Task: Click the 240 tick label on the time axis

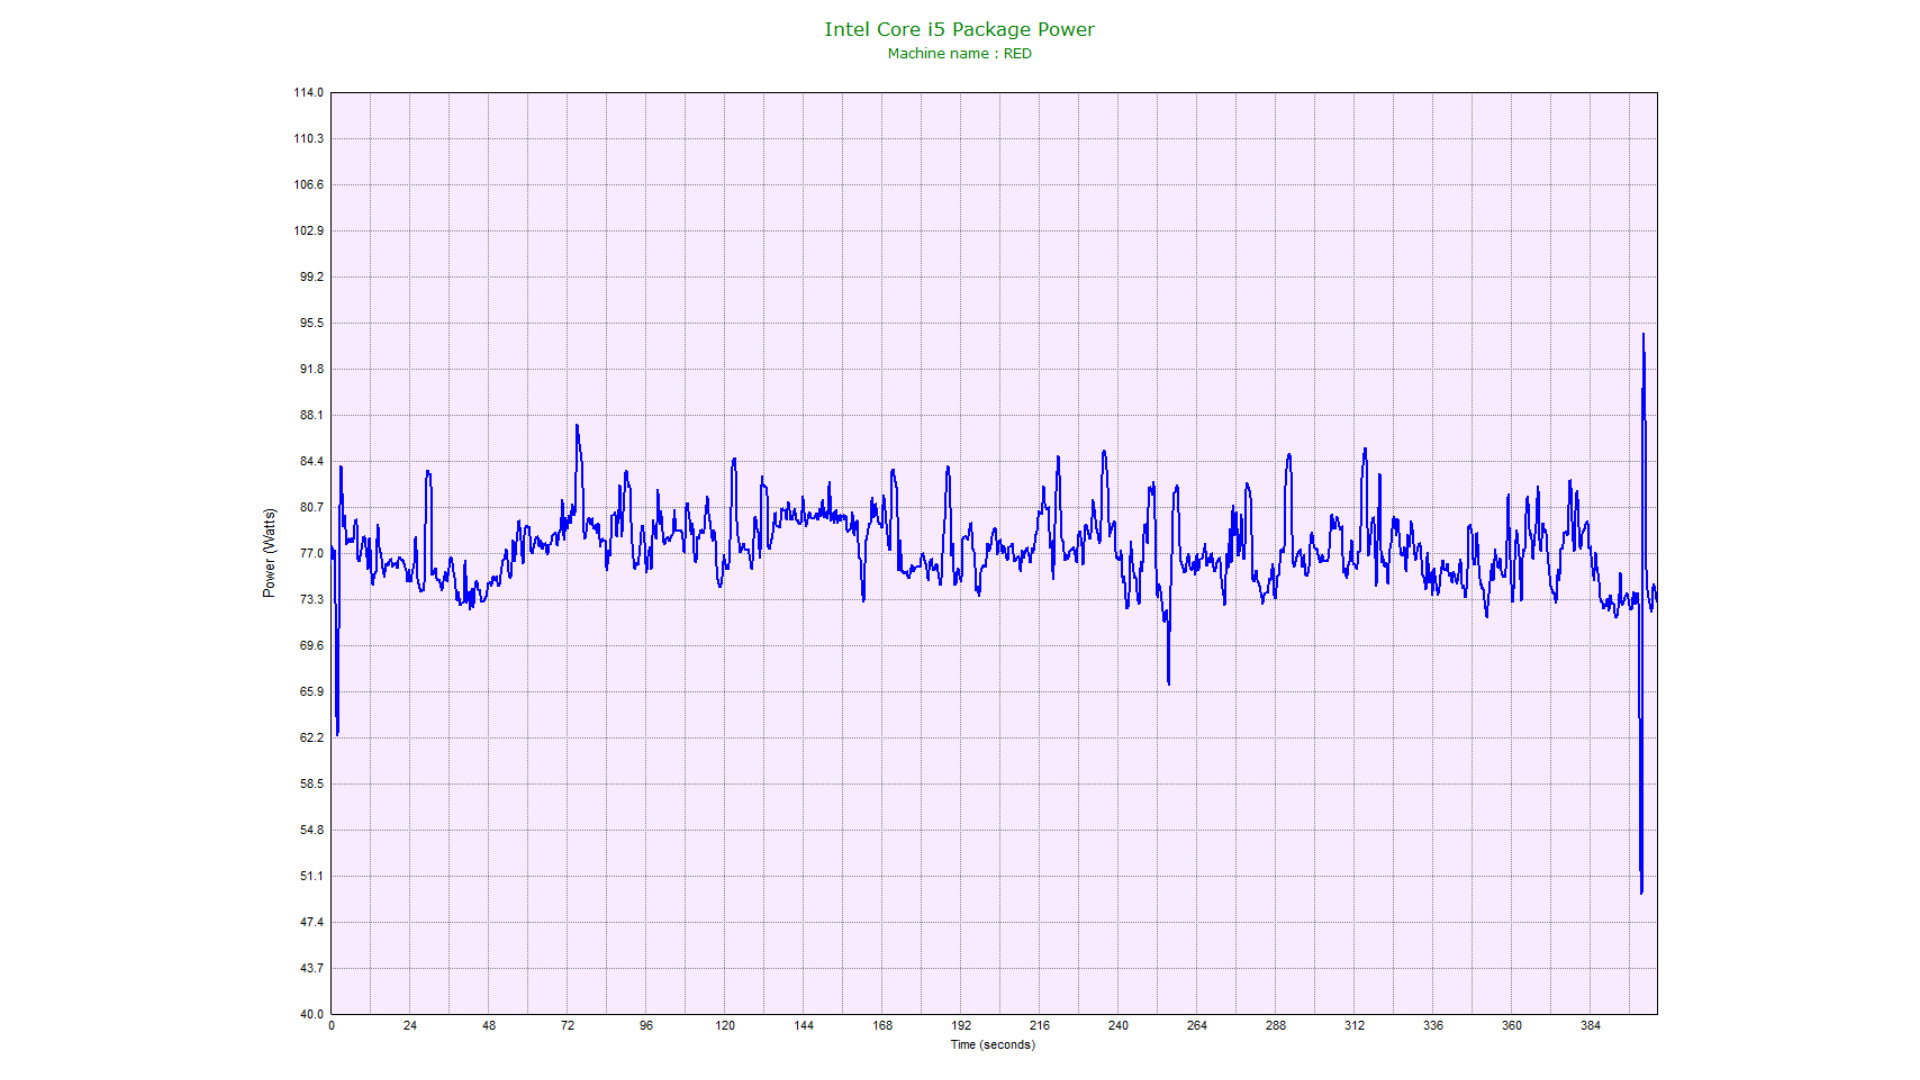Action: (x=1118, y=1026)
